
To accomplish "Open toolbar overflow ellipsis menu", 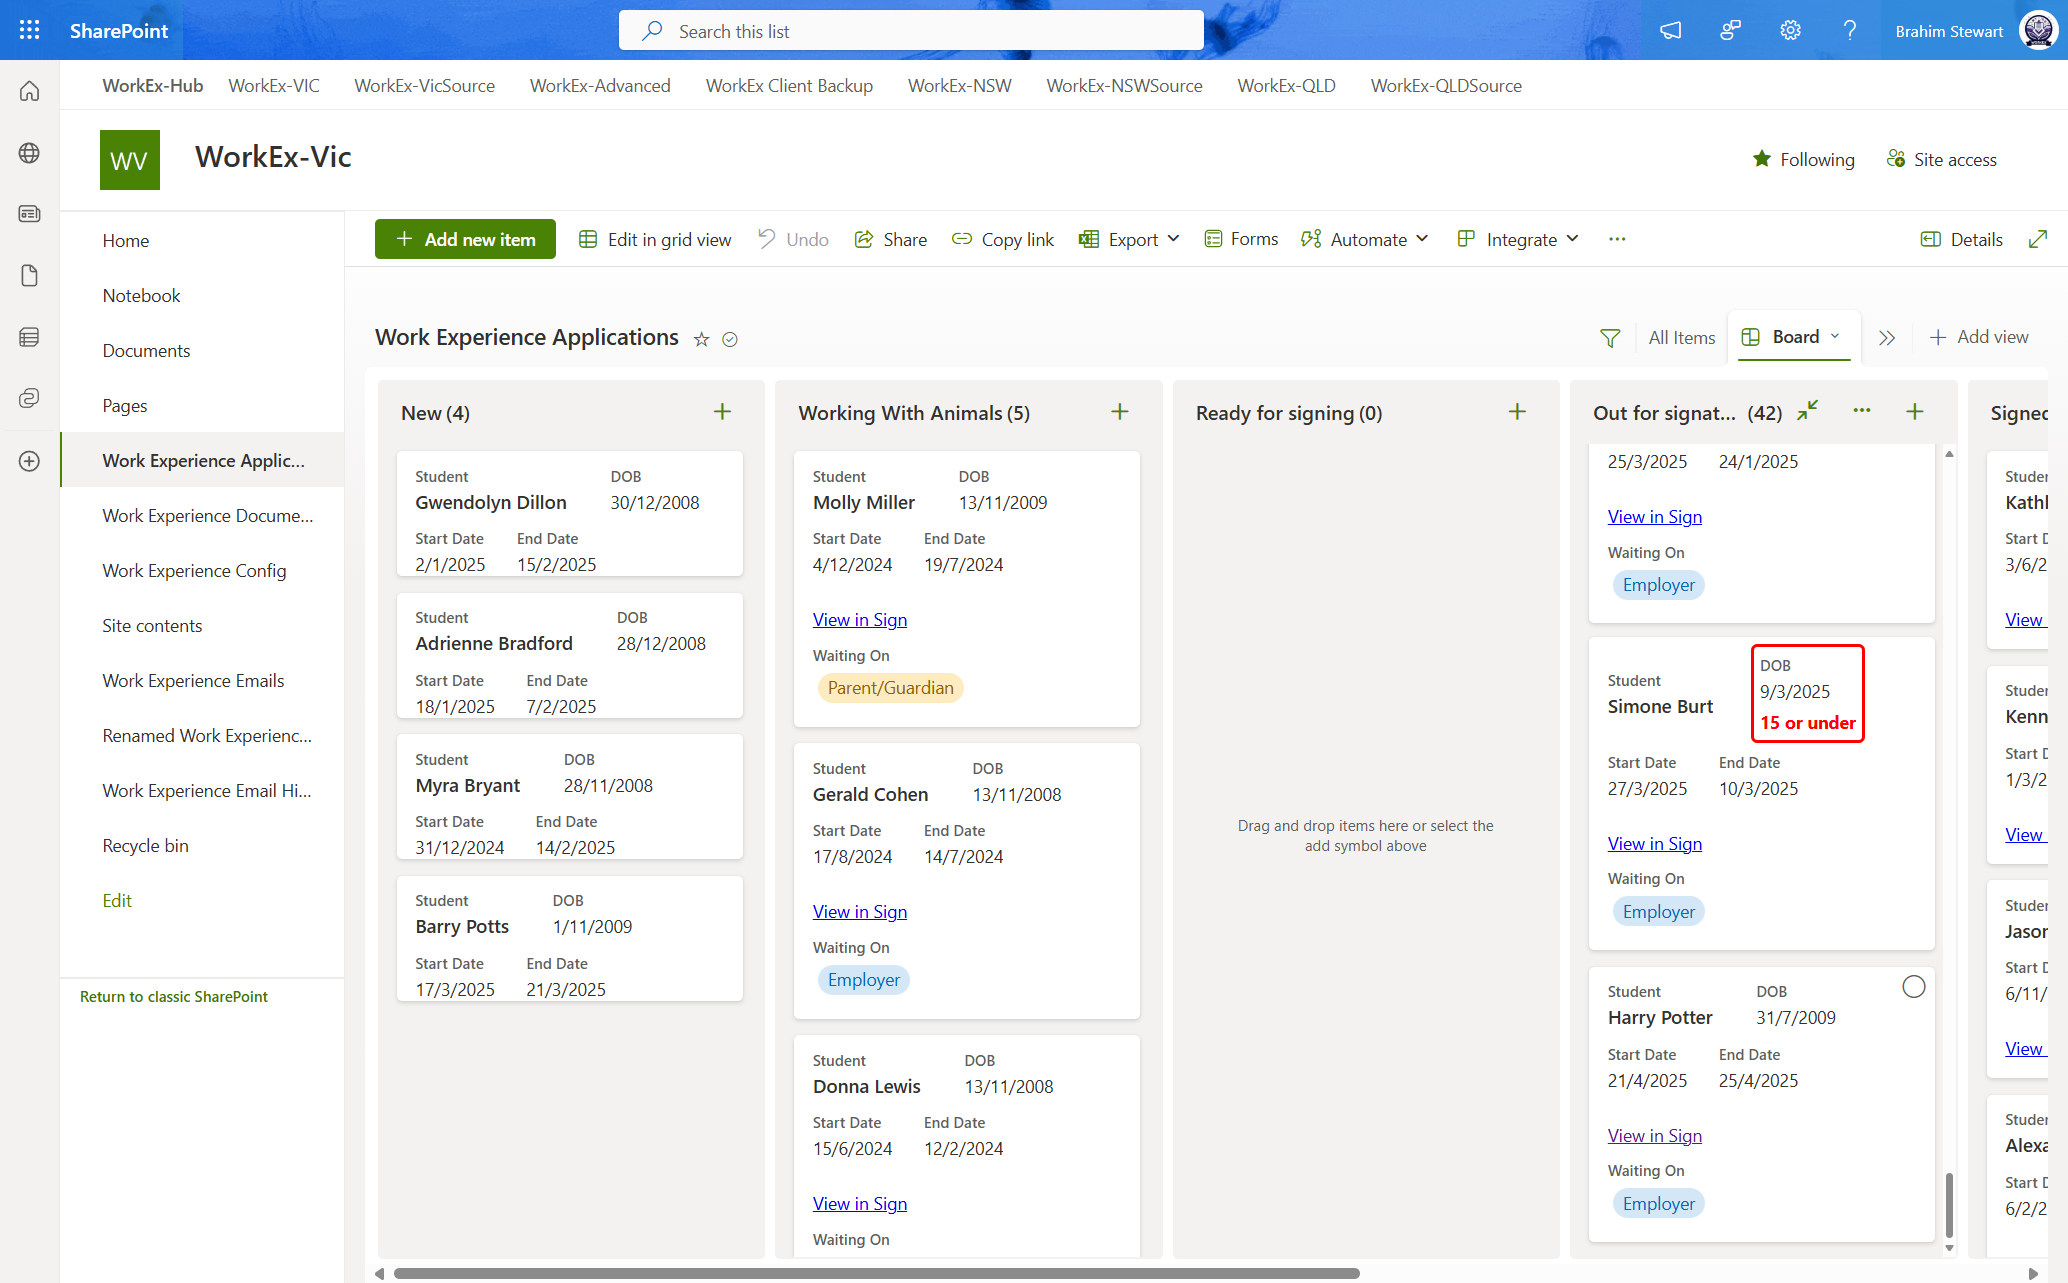I will (1617, 239).
